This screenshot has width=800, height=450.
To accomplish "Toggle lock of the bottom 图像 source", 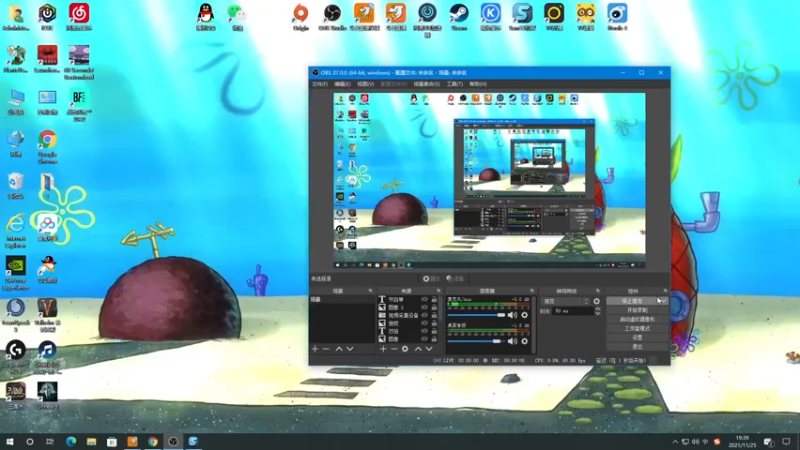I will [x=434, y=339].
